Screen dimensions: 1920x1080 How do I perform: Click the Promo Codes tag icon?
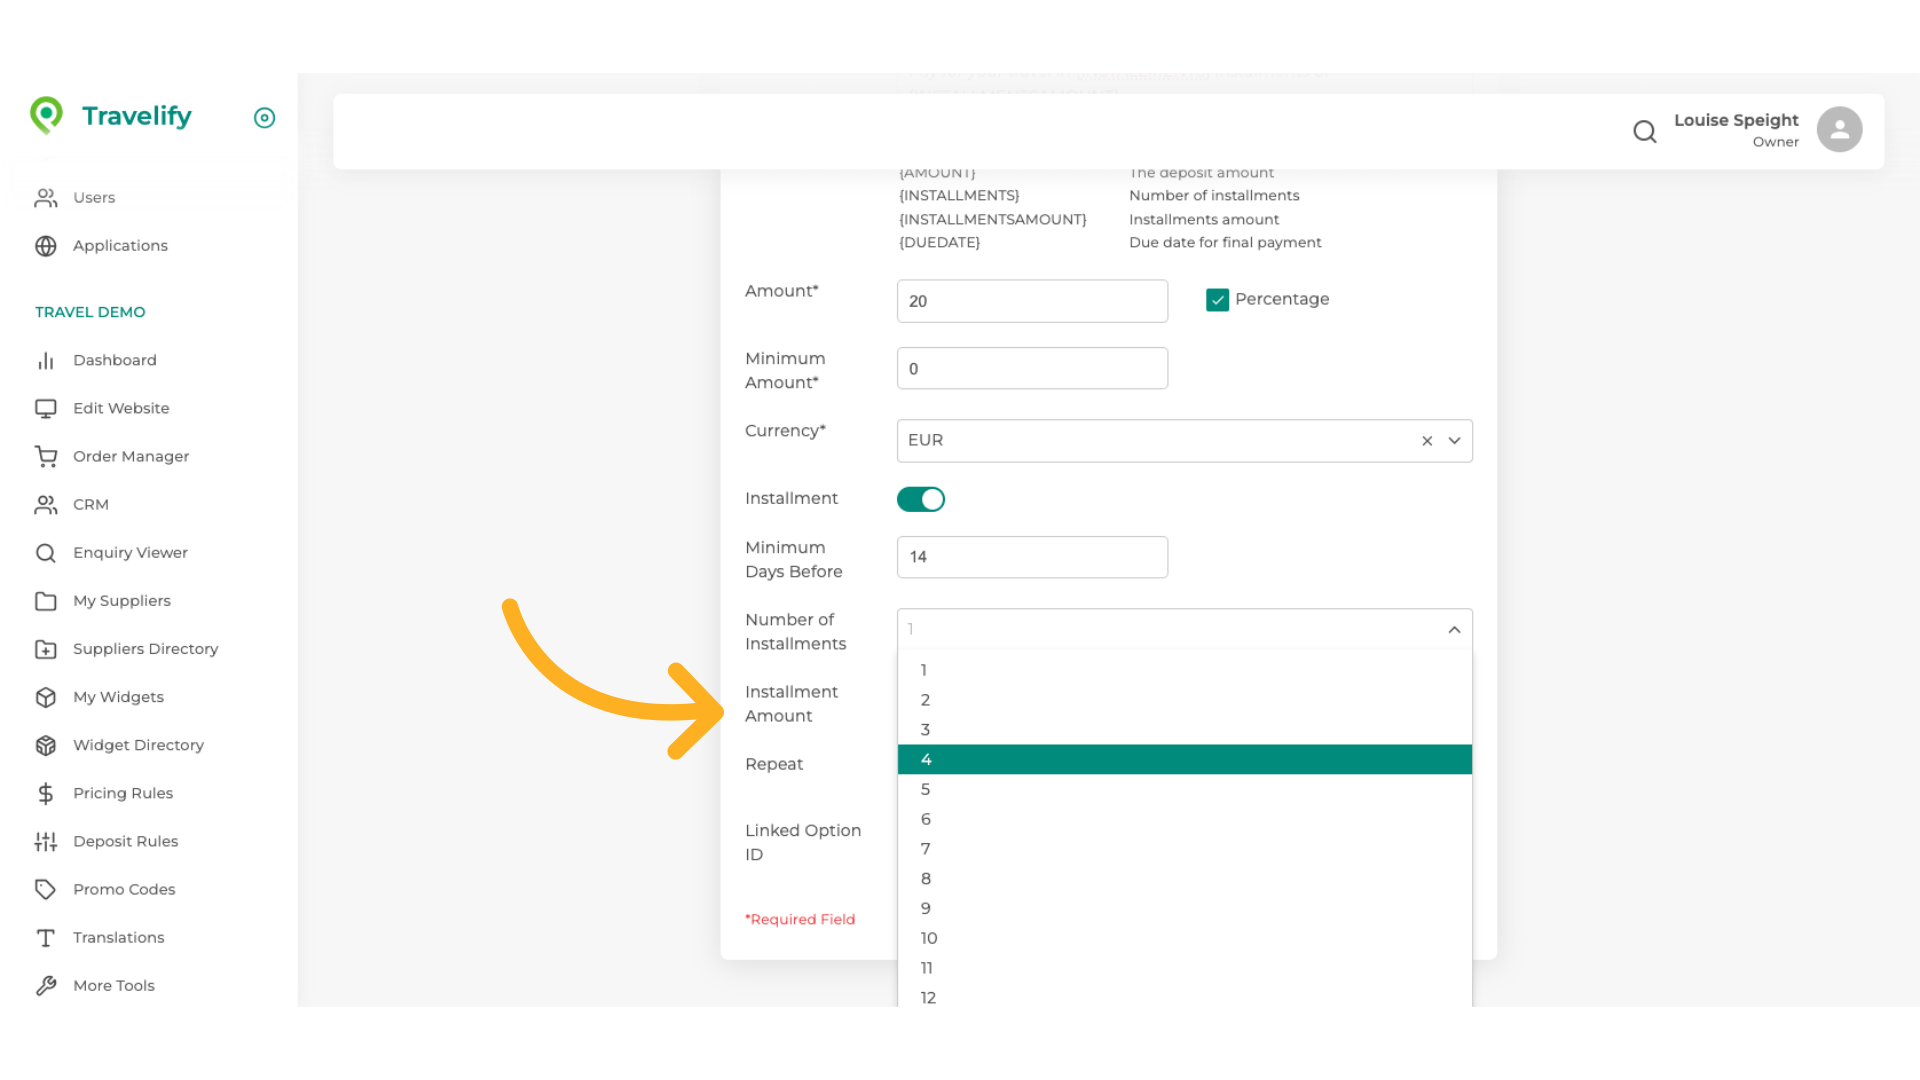(46, 890)
